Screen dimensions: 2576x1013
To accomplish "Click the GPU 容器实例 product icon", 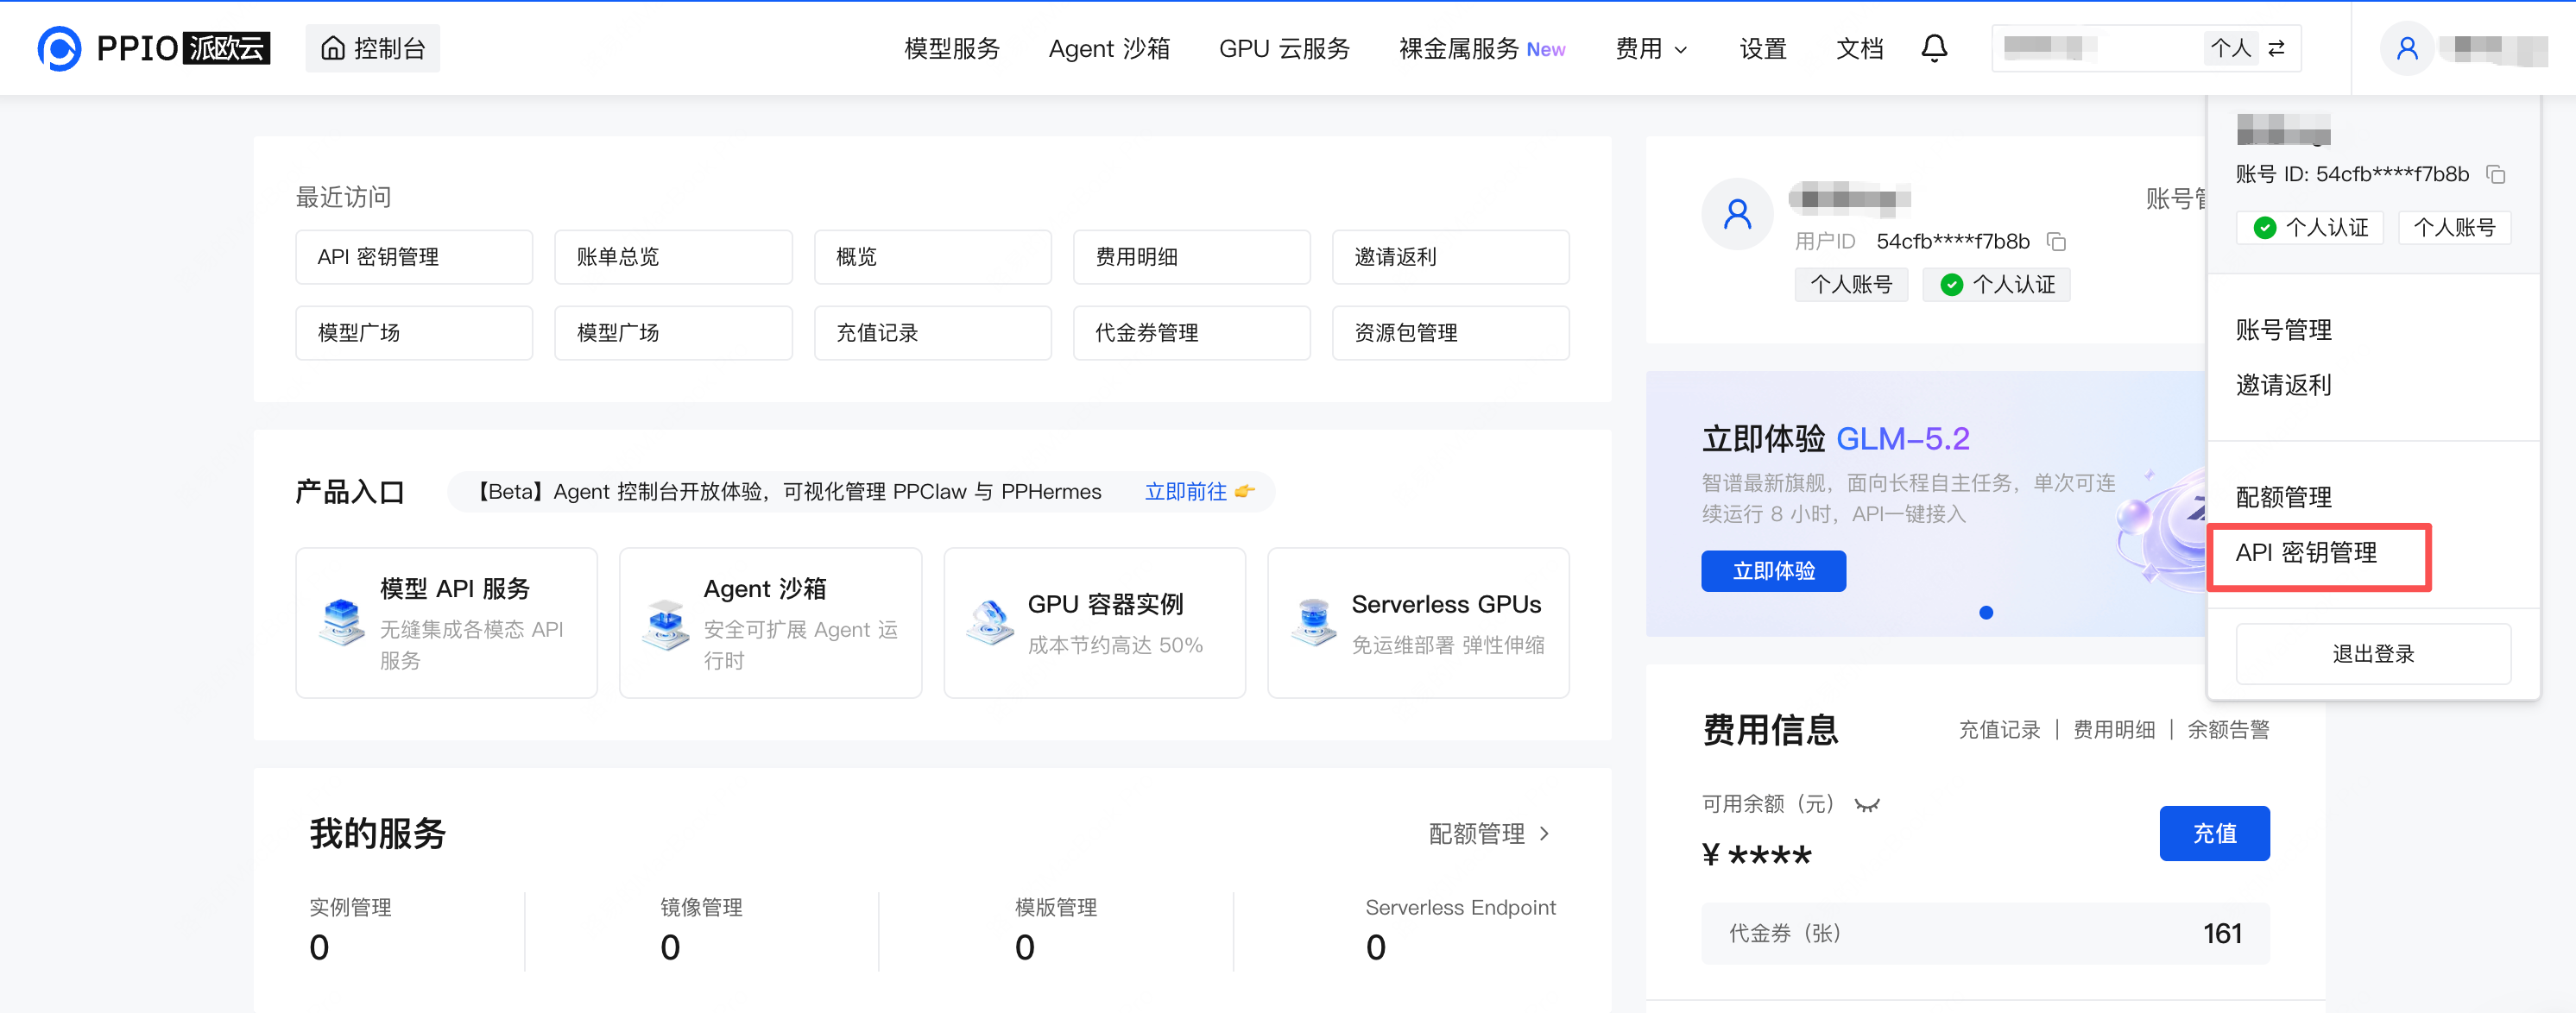I will [x=990, y=622].
